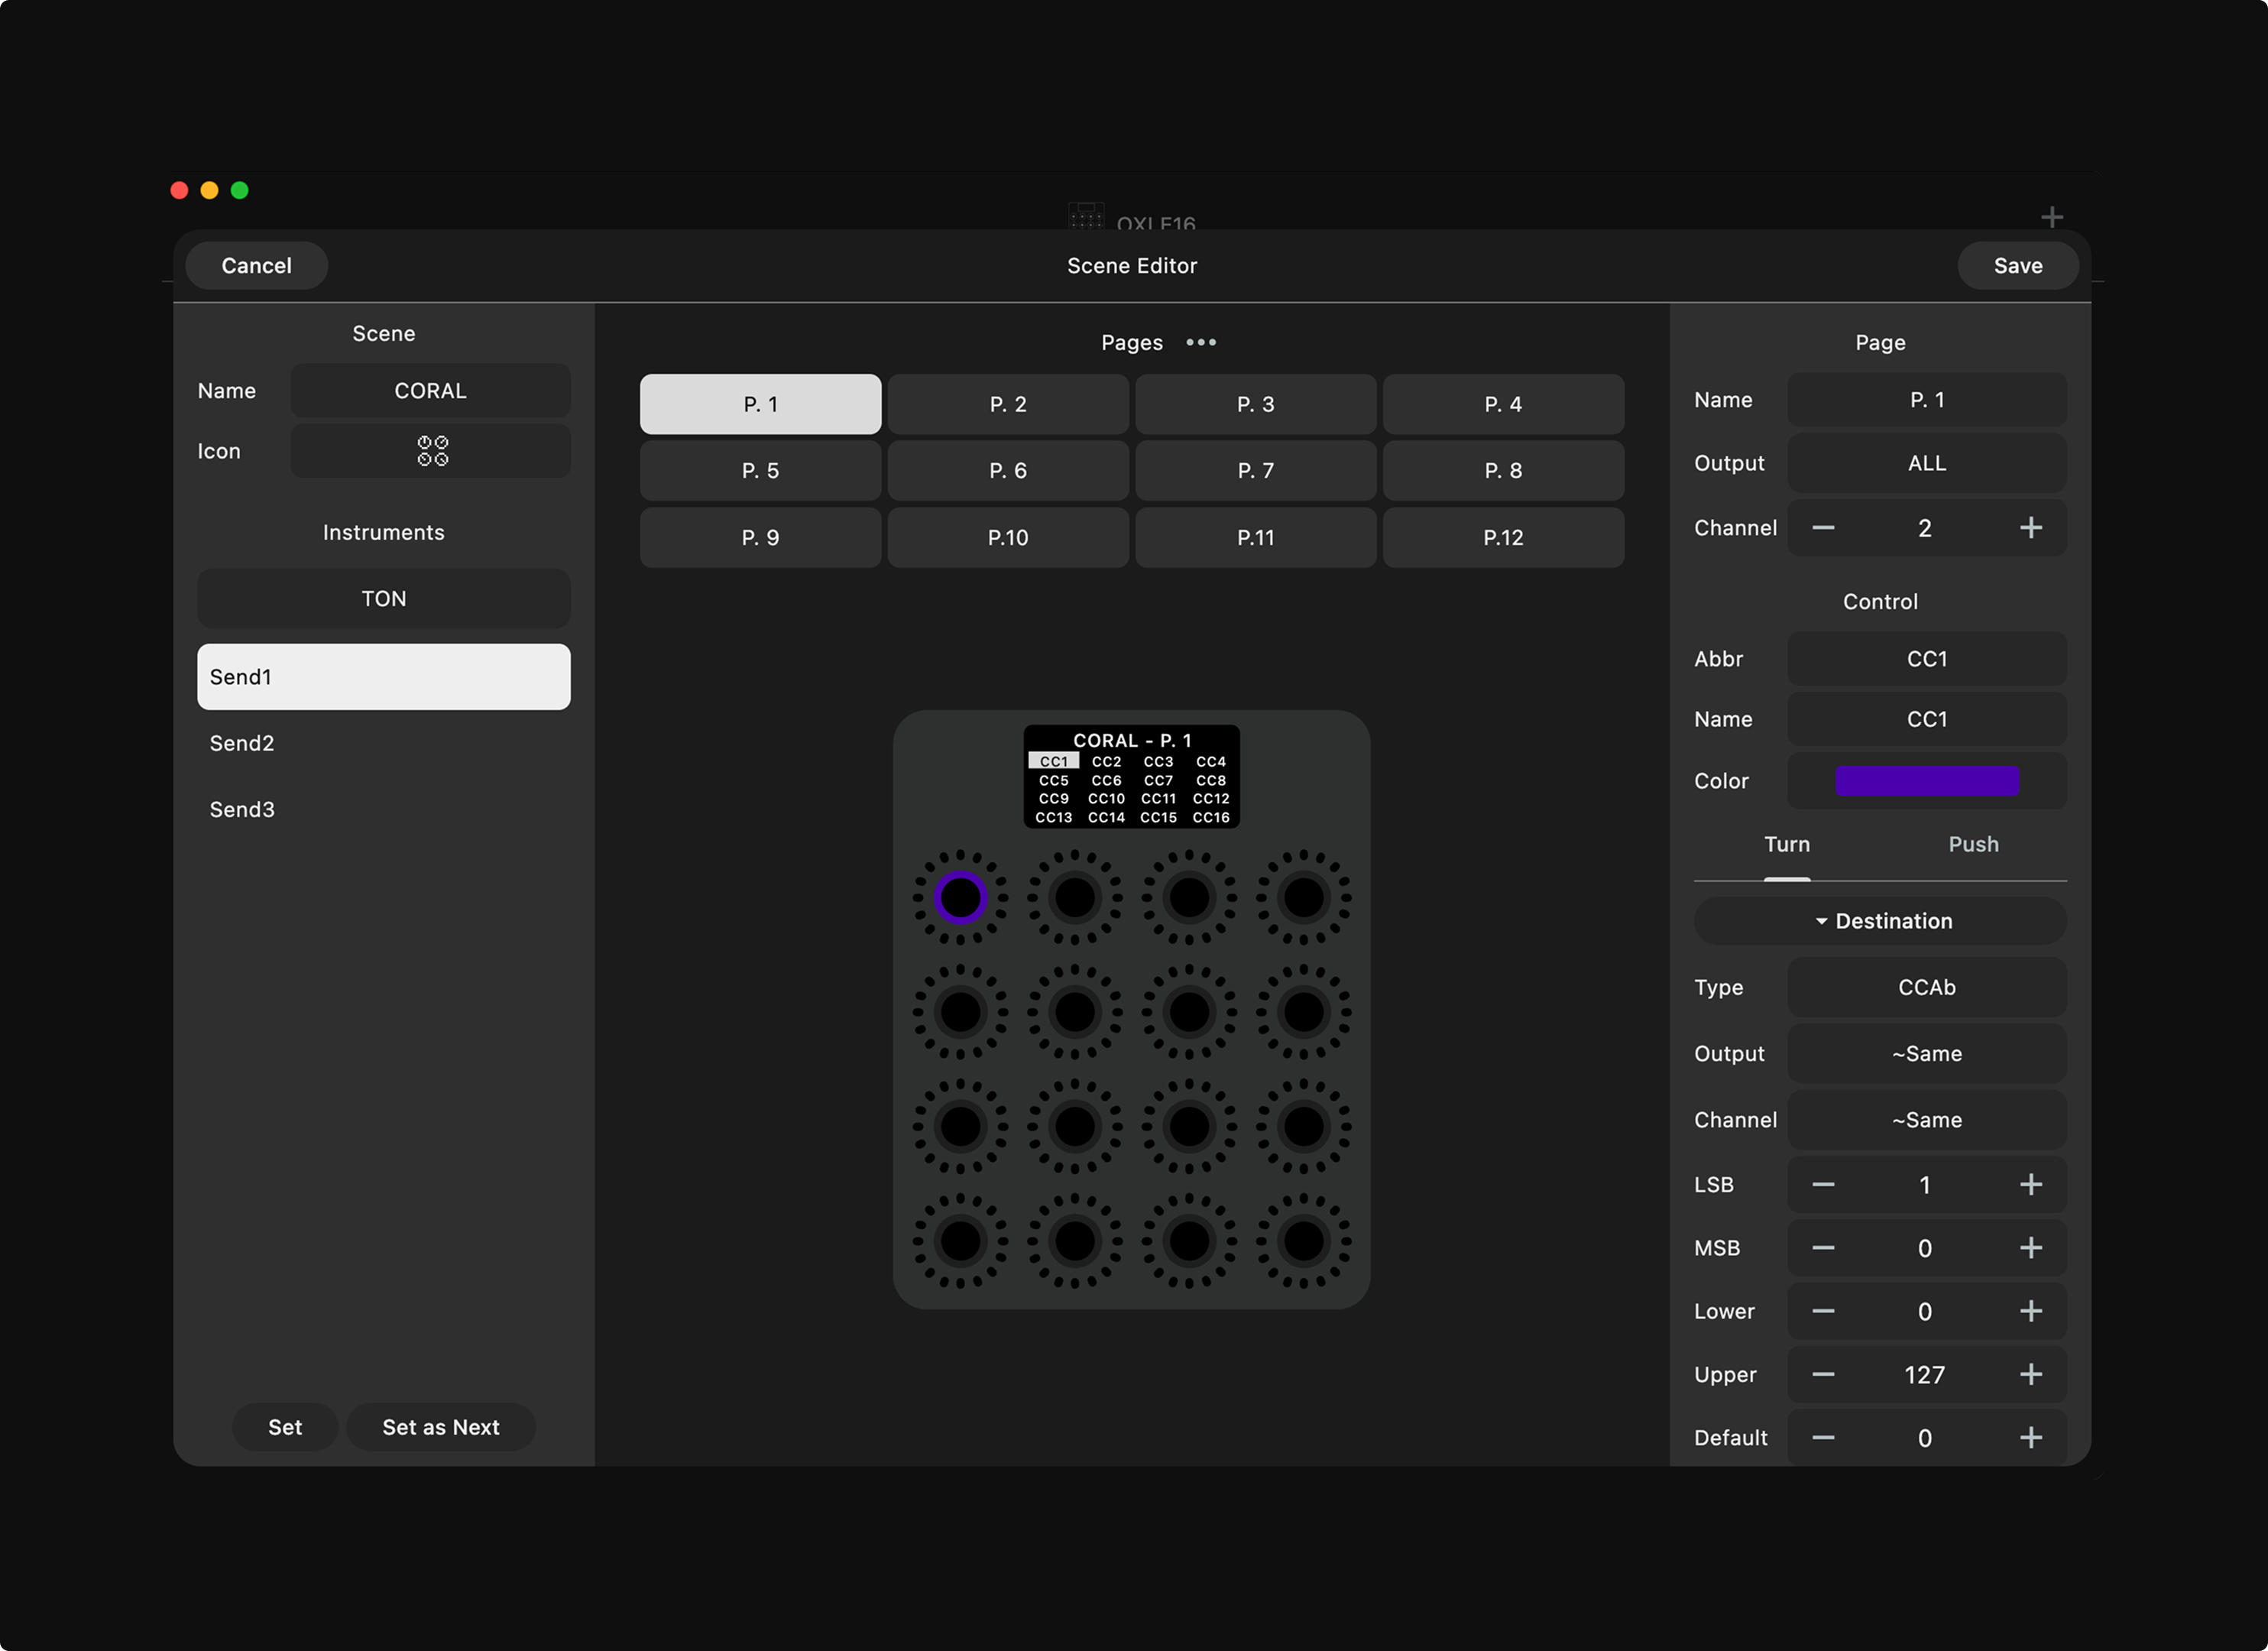The height and width of the screenshot is (1651, 2268).
Task: Select the bottom-right knob on the controller preview
Action: tap(1303, 1241)
